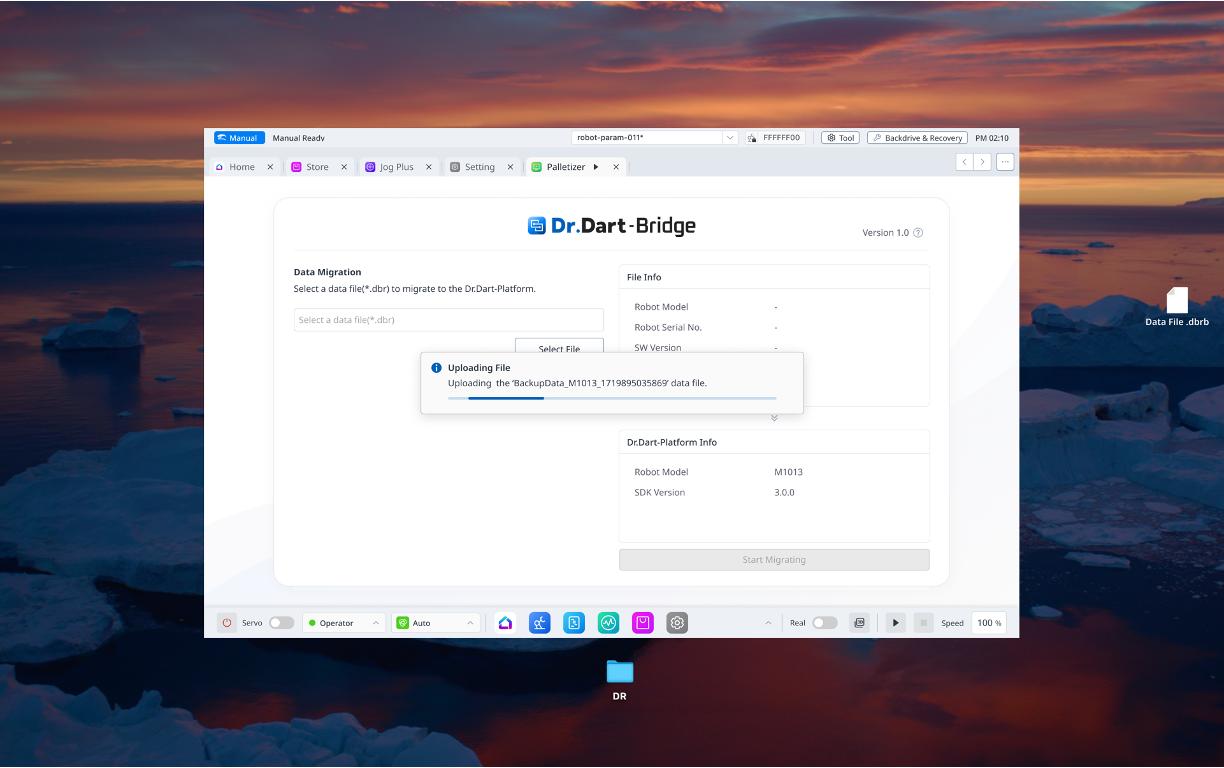Open the gray Settings gear in dock

[677, 623]
